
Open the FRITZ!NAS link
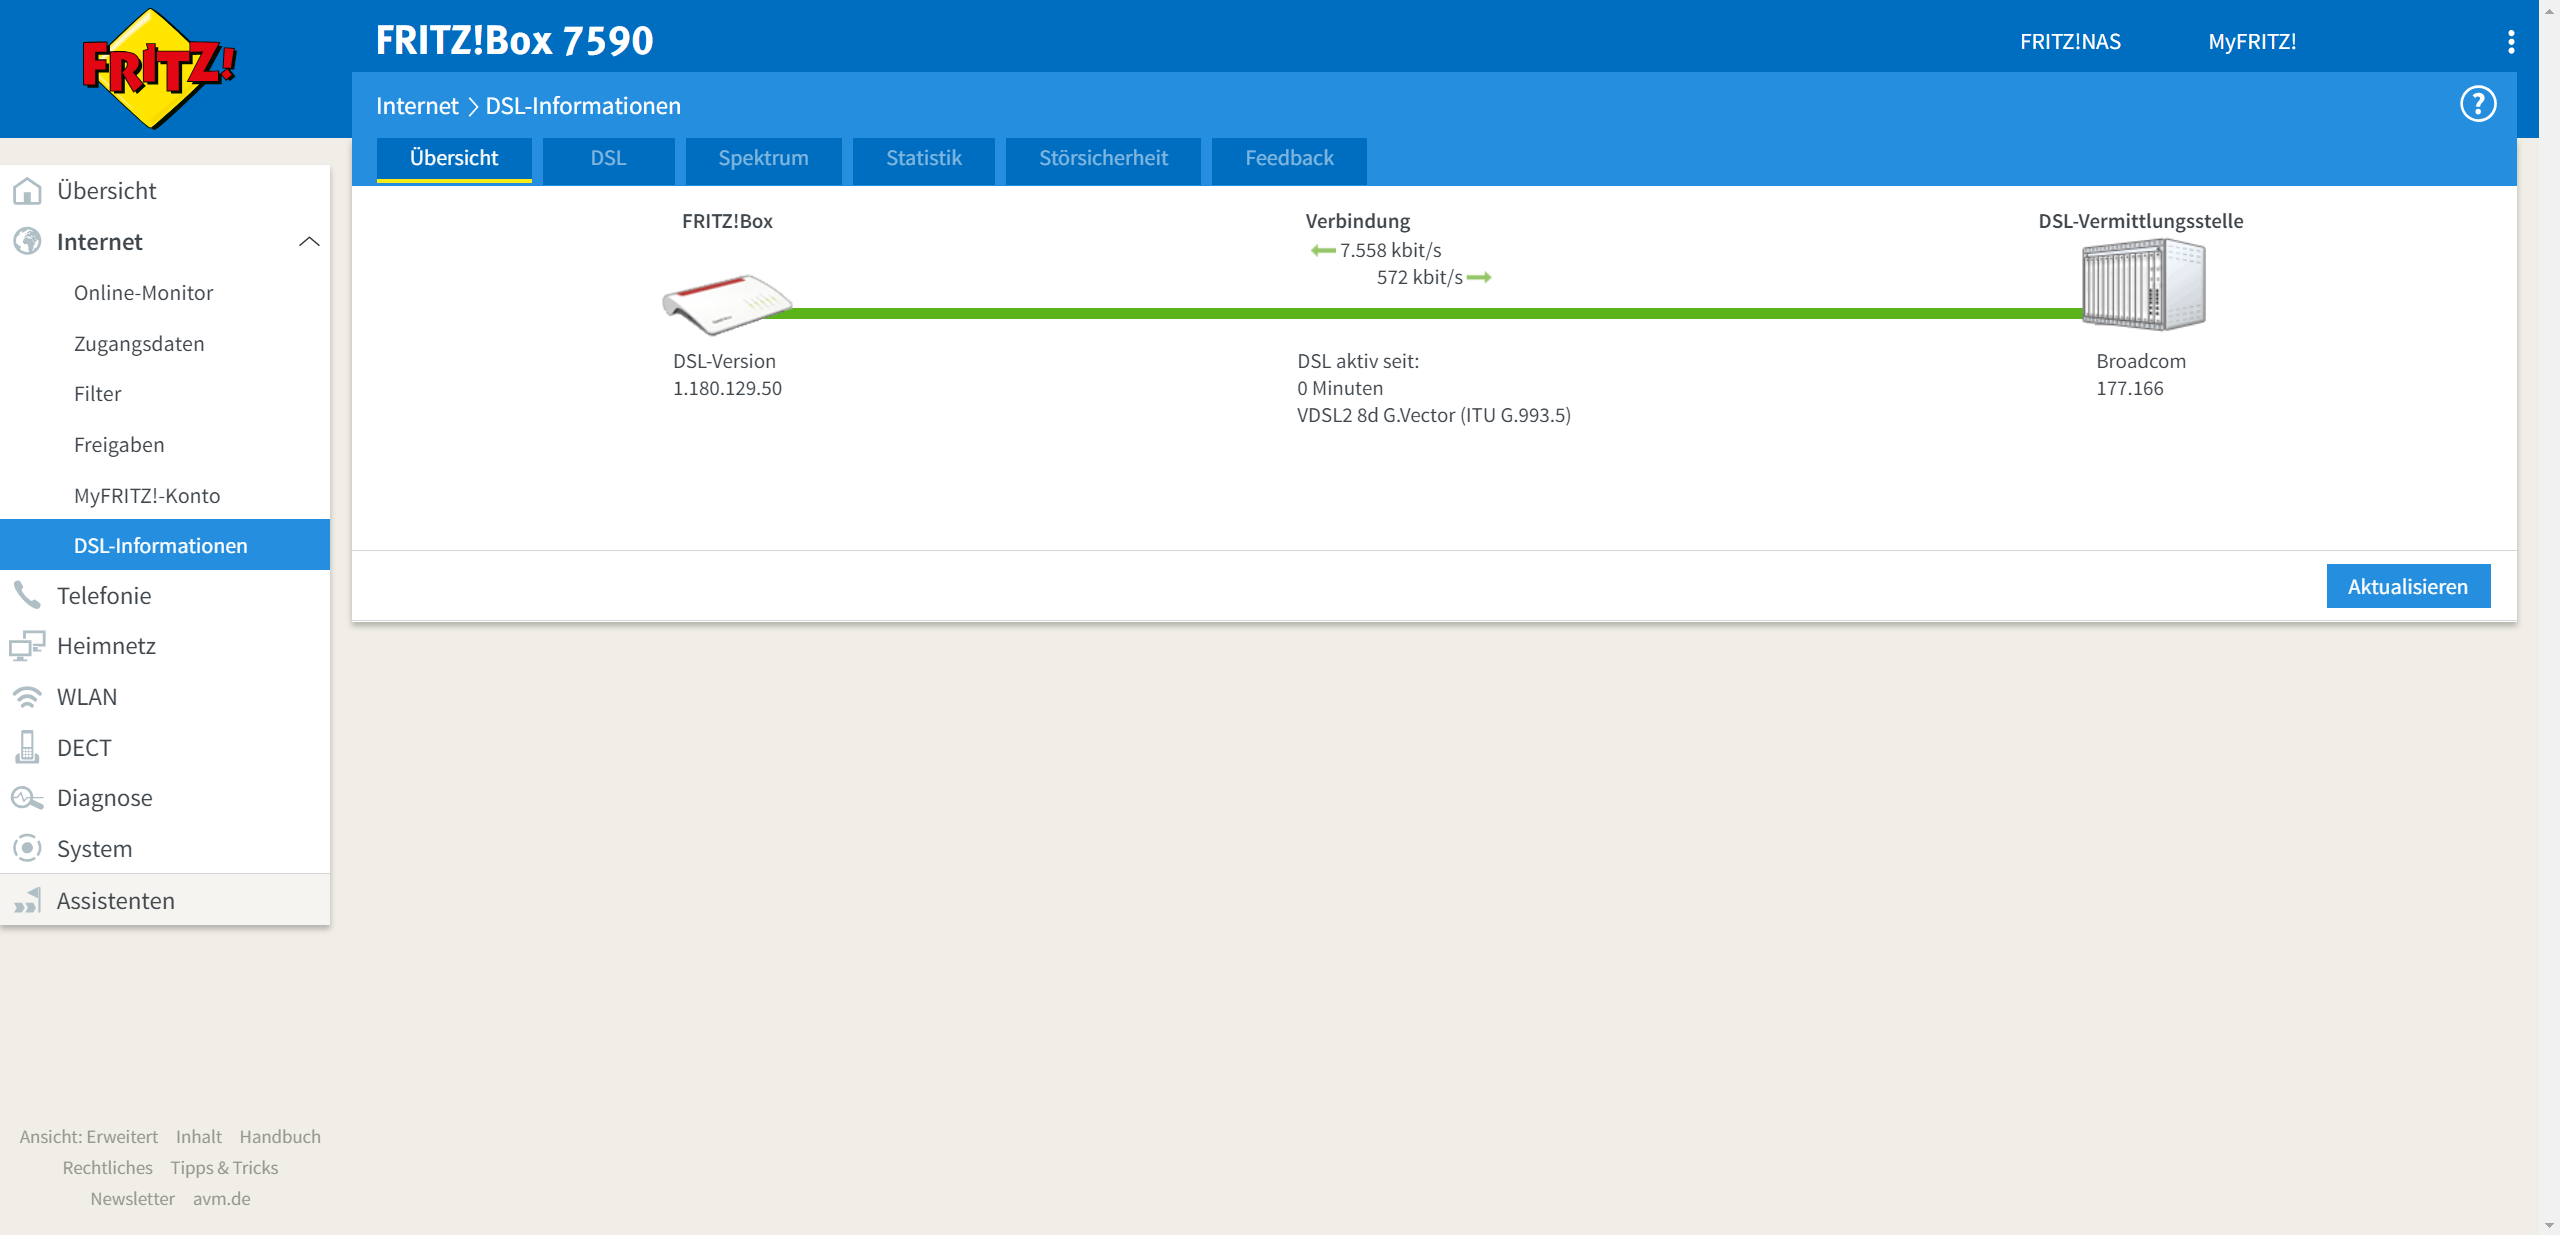pyautogui.click(x=2070, y=42)
